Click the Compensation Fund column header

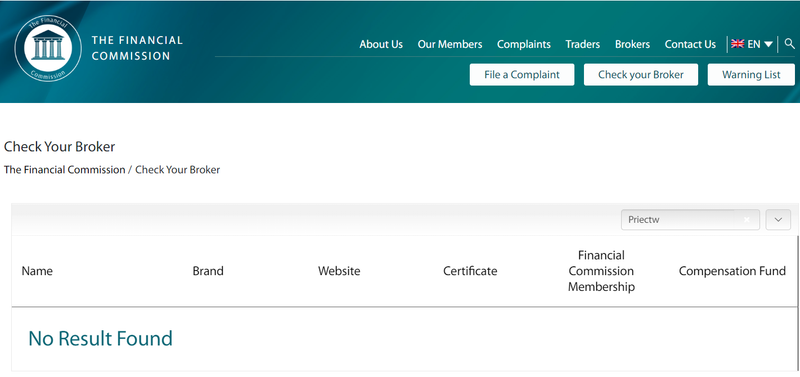732,271
